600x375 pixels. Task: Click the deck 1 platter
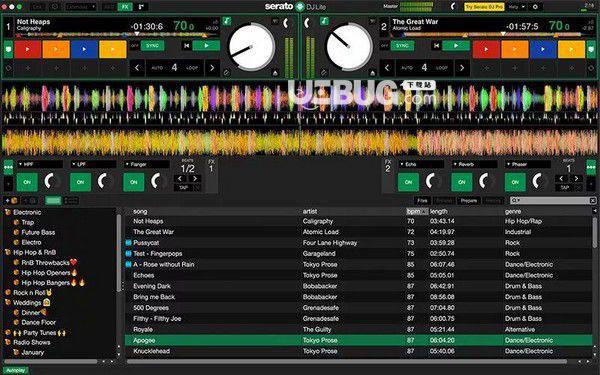click(x=251, y=47)
